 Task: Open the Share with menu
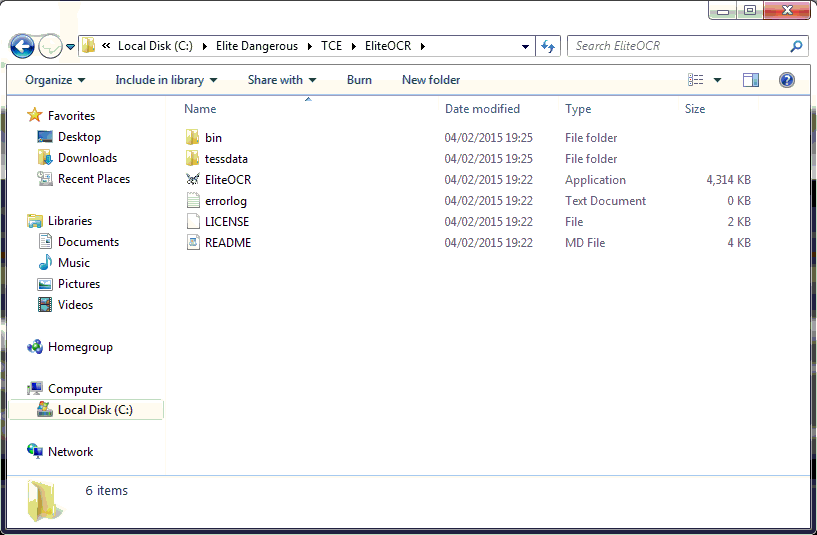282,80
